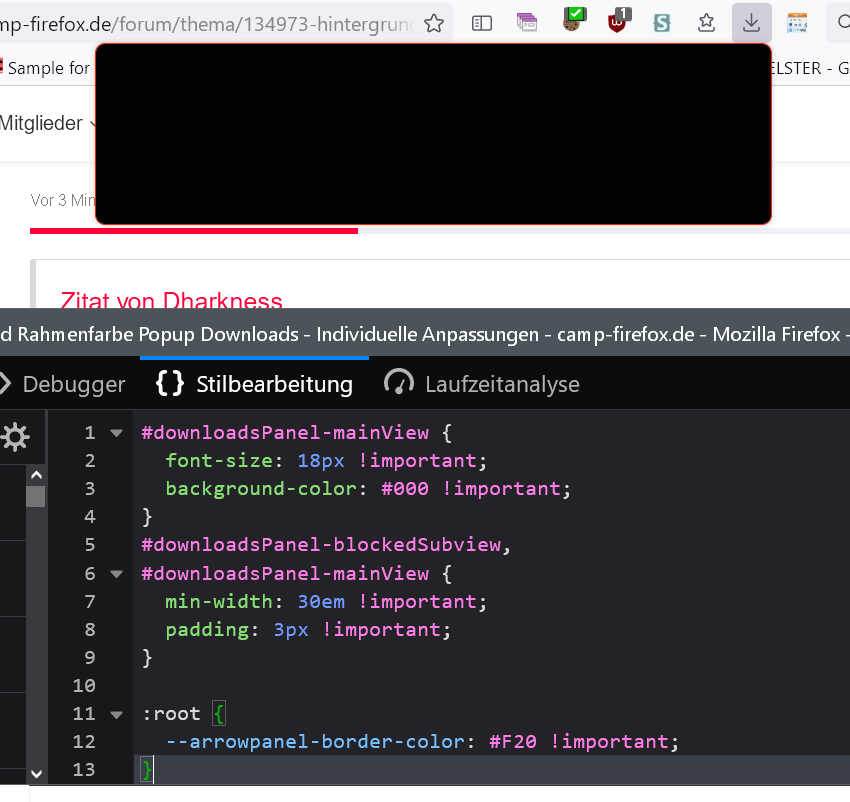Click the stylesheet list scroll-down arrow
850x802 pixels.
pyautogui.click(x=36, y=773)
